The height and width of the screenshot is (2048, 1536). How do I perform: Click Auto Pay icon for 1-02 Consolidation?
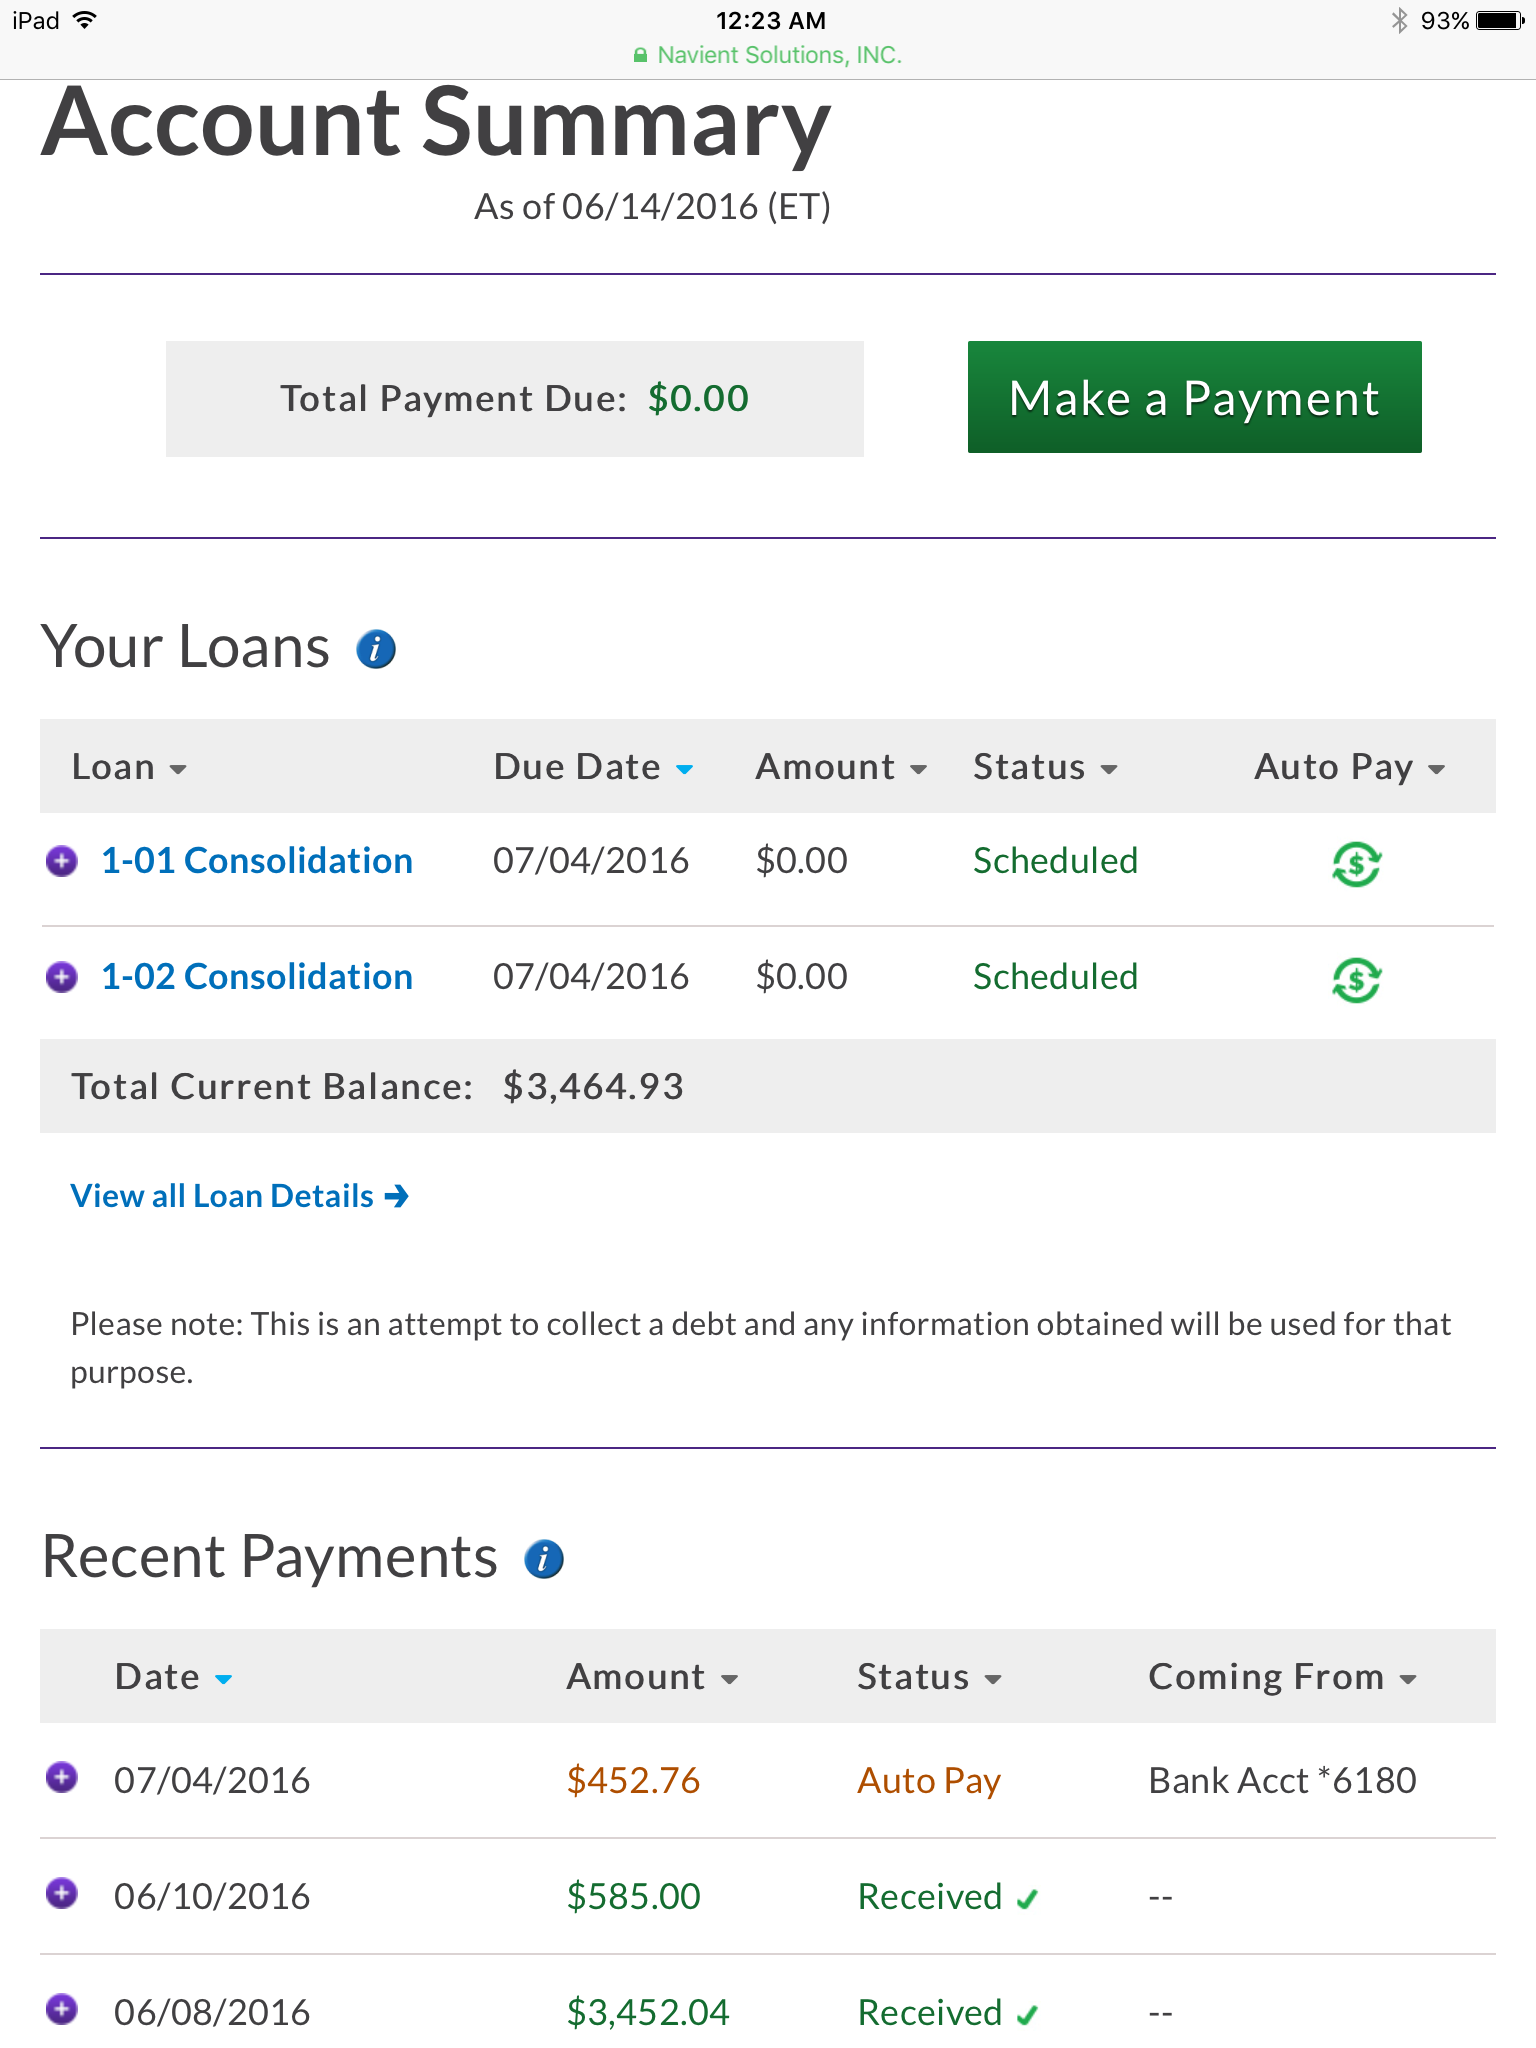(1356, 979)
